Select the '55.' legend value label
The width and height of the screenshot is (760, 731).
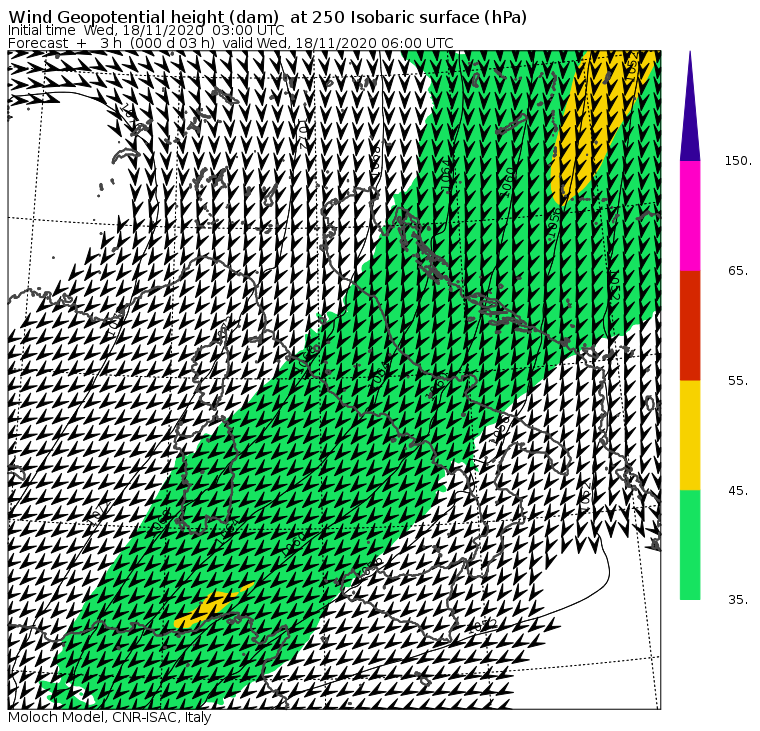[738, 381]
